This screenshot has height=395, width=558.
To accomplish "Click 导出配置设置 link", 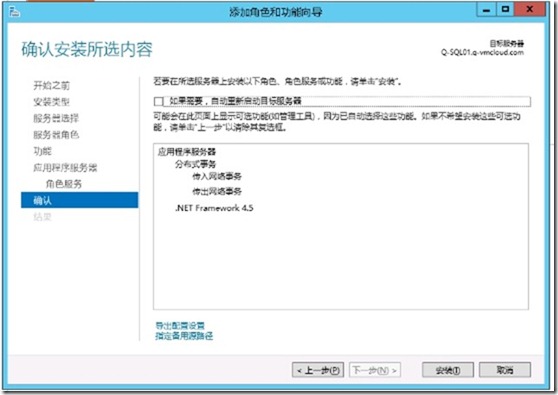I will [180, 325].
